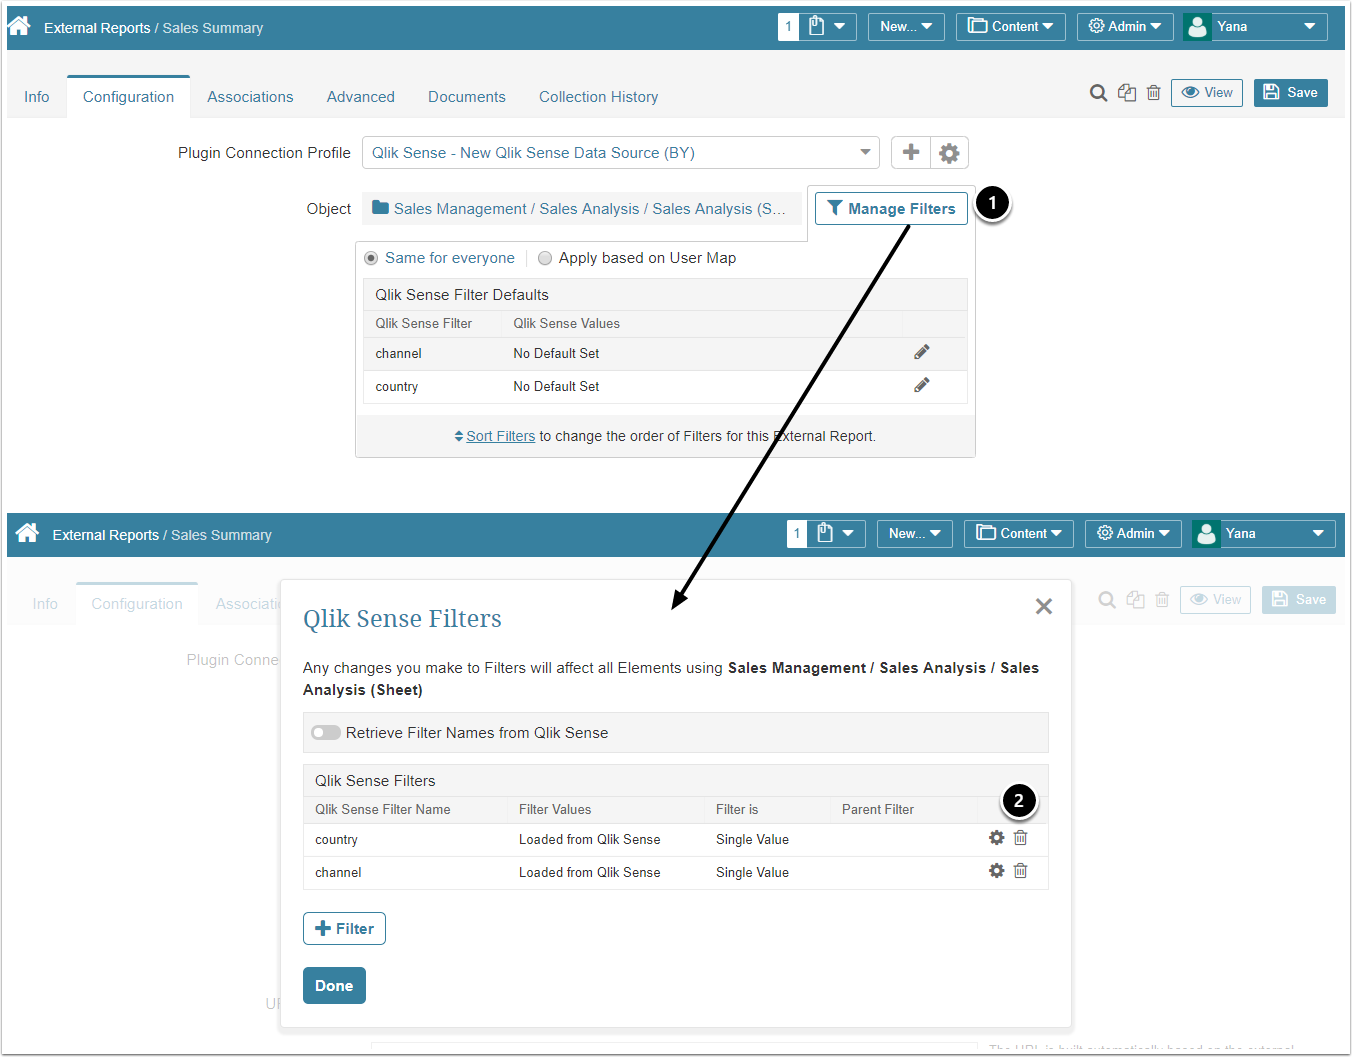Open the Content menu in the dimmed lower header

[1019, 534]
